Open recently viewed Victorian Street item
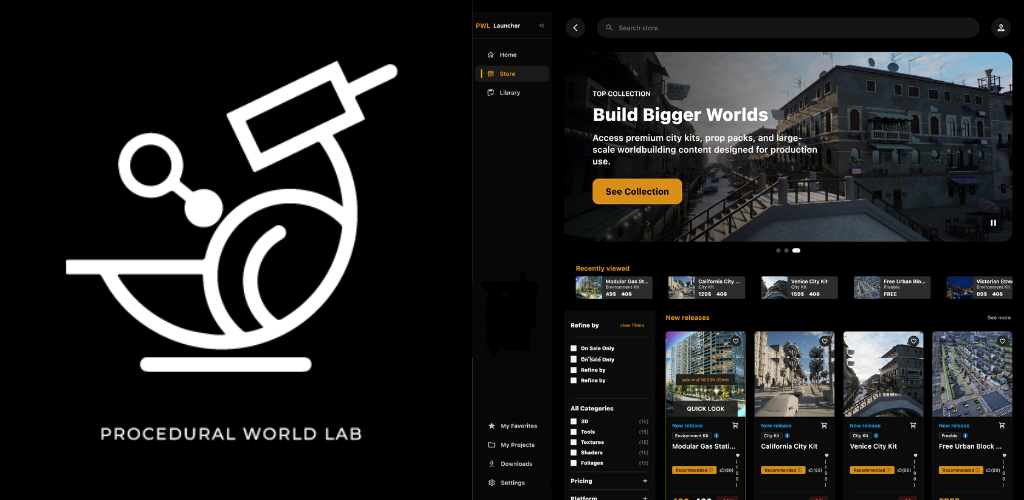This screenshot has height=500, width=1024. tap(980, 288)
